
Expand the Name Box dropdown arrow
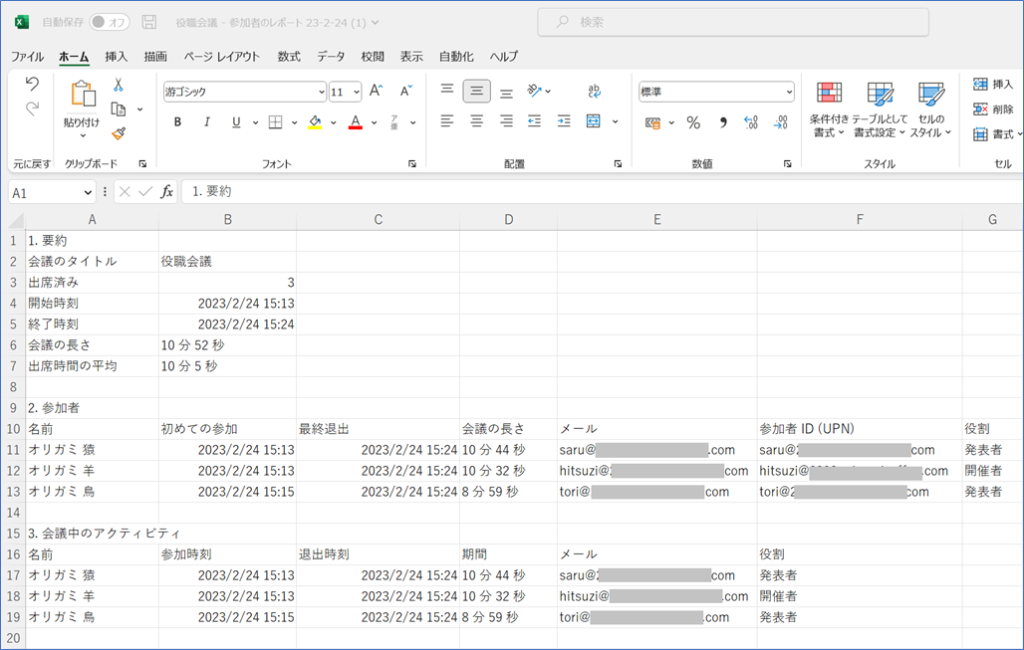click(x=89, y=192)
